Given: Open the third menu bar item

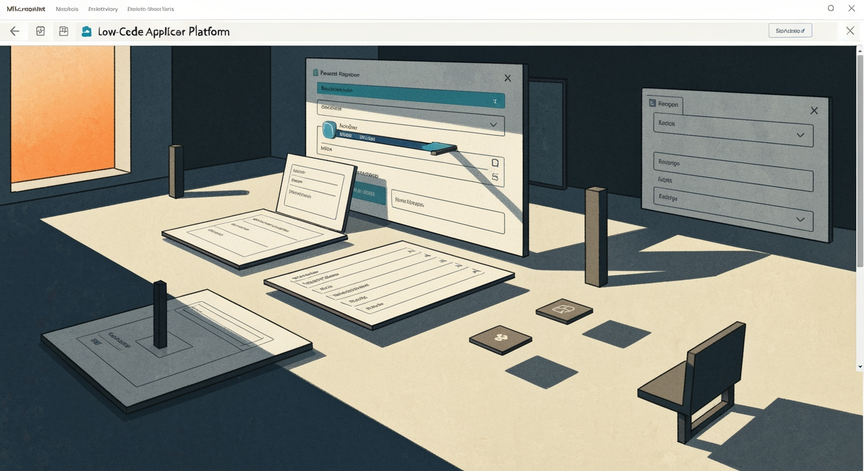Looking at the screenshot, I should [x=150, y=9].
